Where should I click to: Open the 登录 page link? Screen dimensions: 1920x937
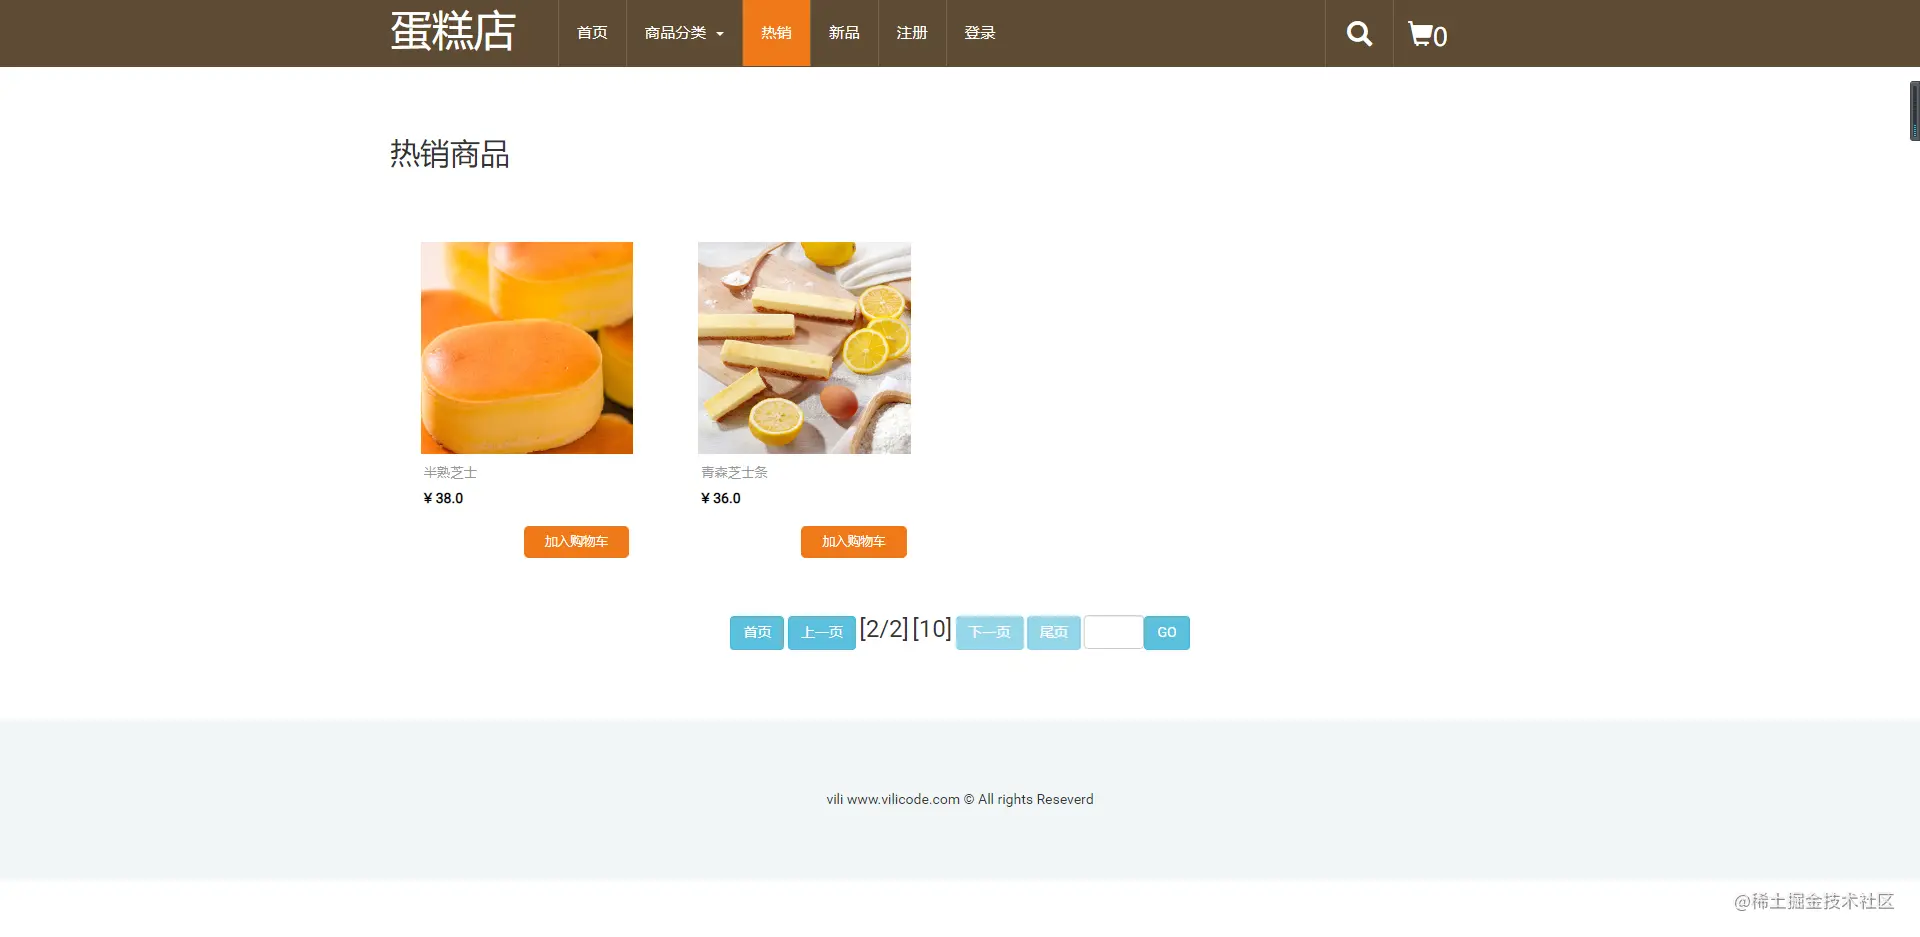pos(980,33)
